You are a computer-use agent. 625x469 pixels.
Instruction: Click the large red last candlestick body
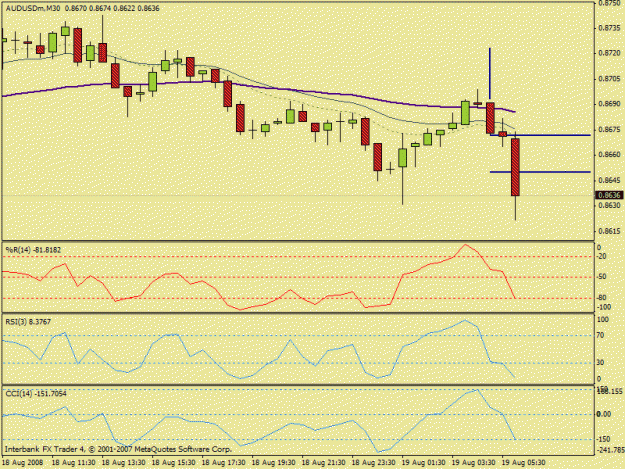pos(515,167)
